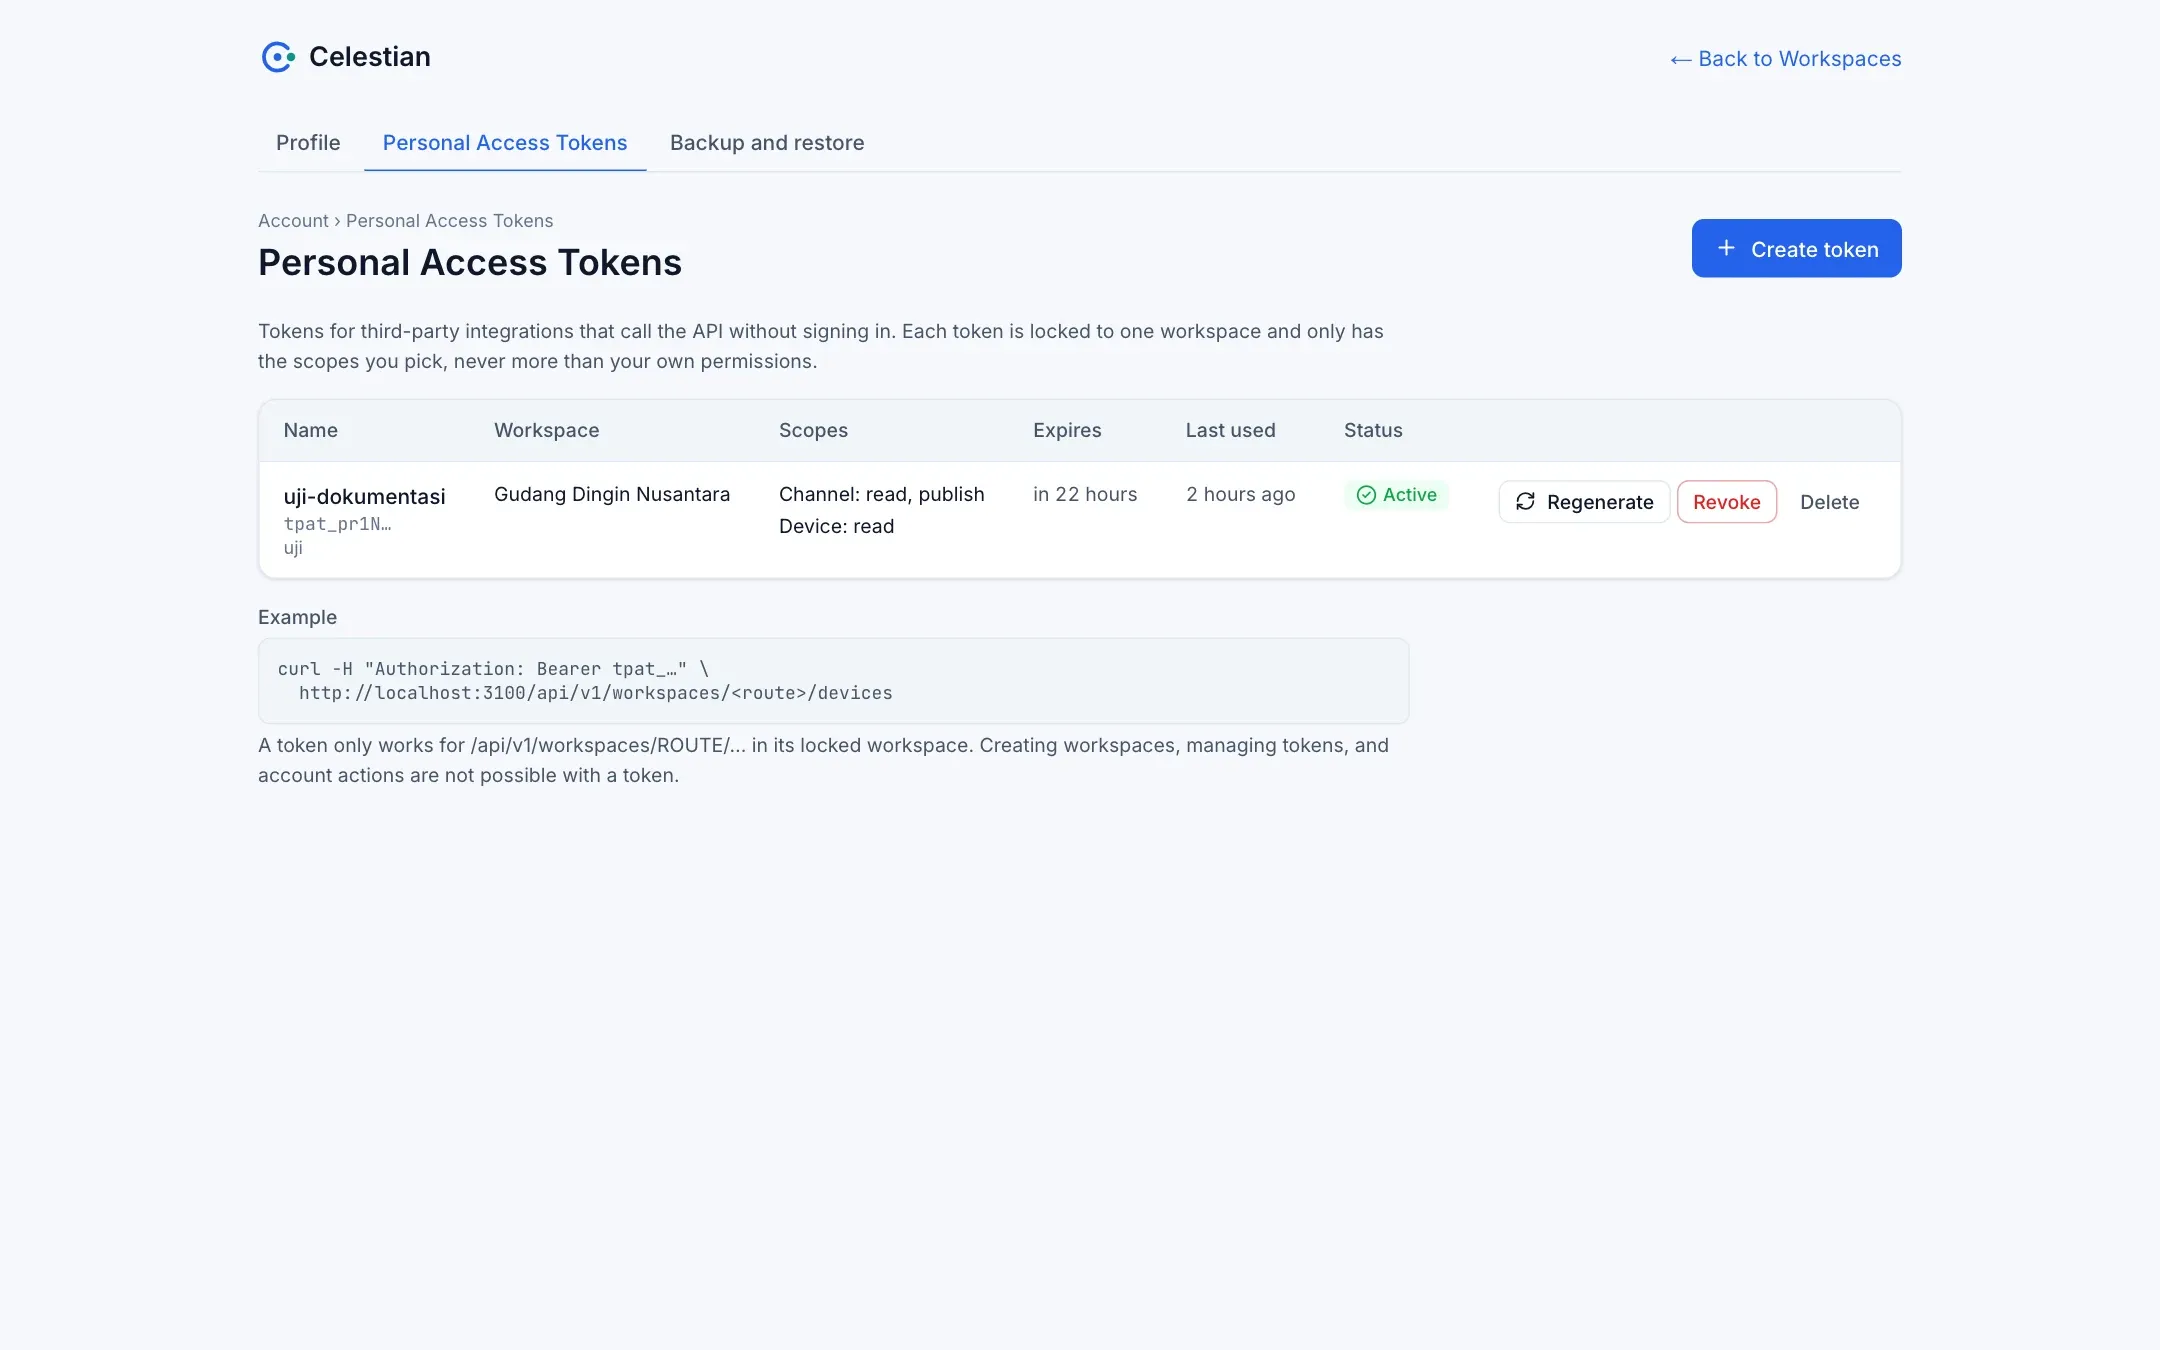The width and height of the screenshot is (2160, 1350).
Task: Click the Personal Access Tokens page heading
Action: [x=470, y=263]
